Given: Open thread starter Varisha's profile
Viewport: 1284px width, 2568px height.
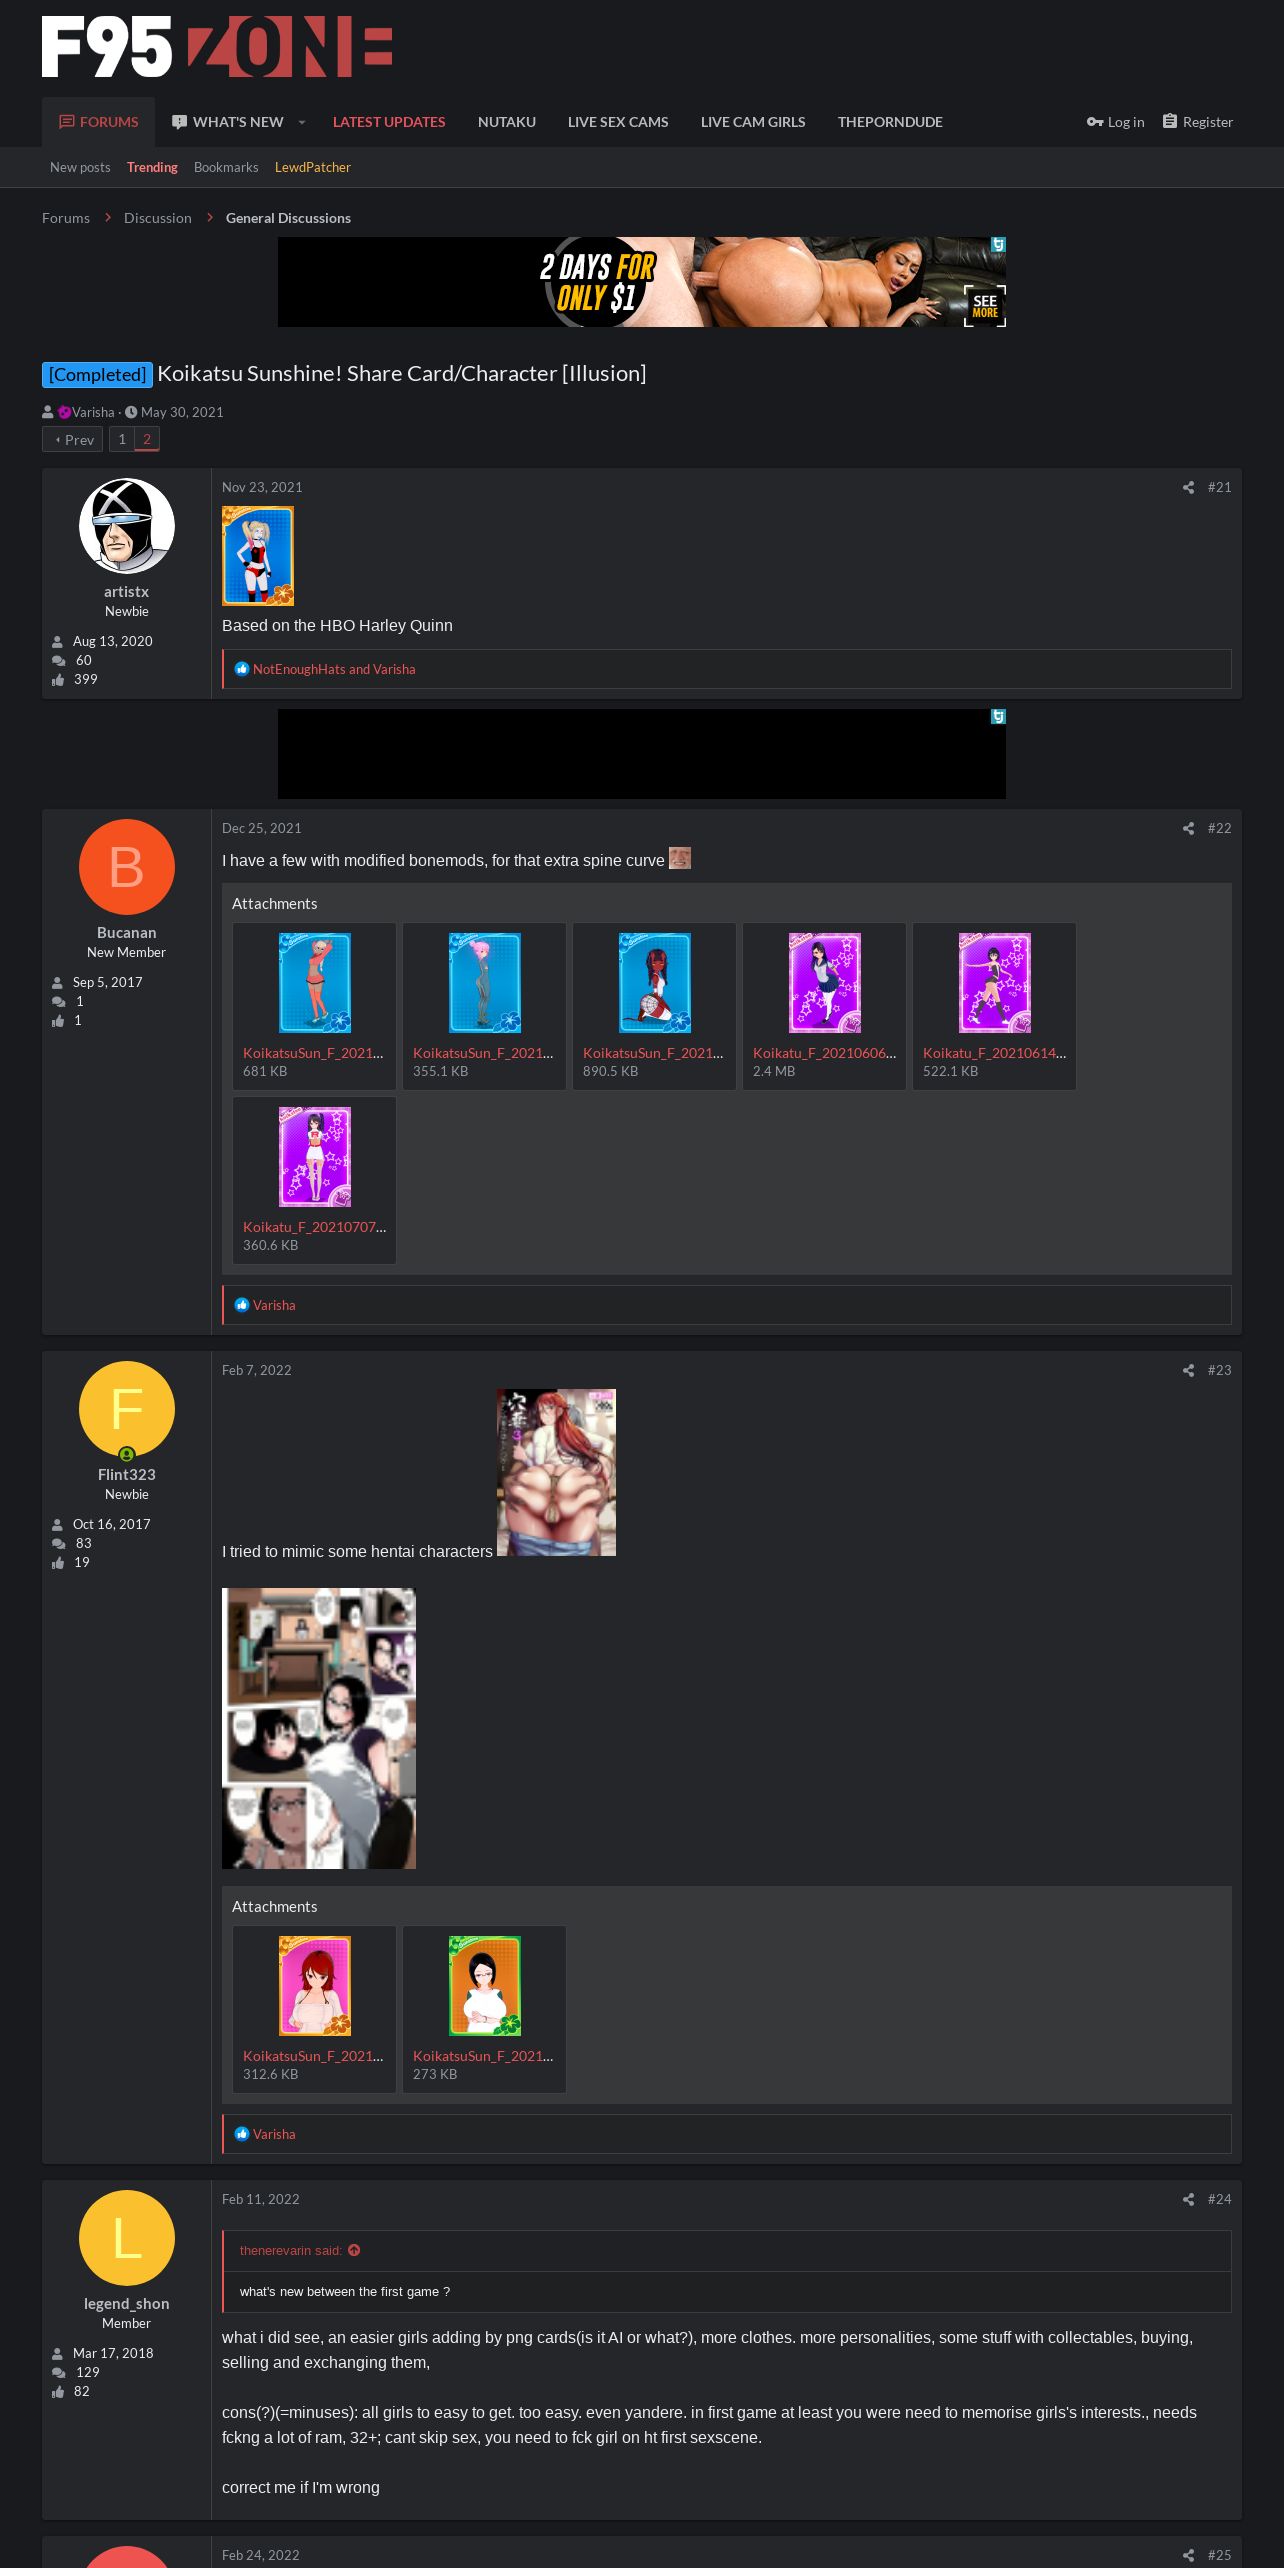Looking at the screenshot, I should point(93,412).
